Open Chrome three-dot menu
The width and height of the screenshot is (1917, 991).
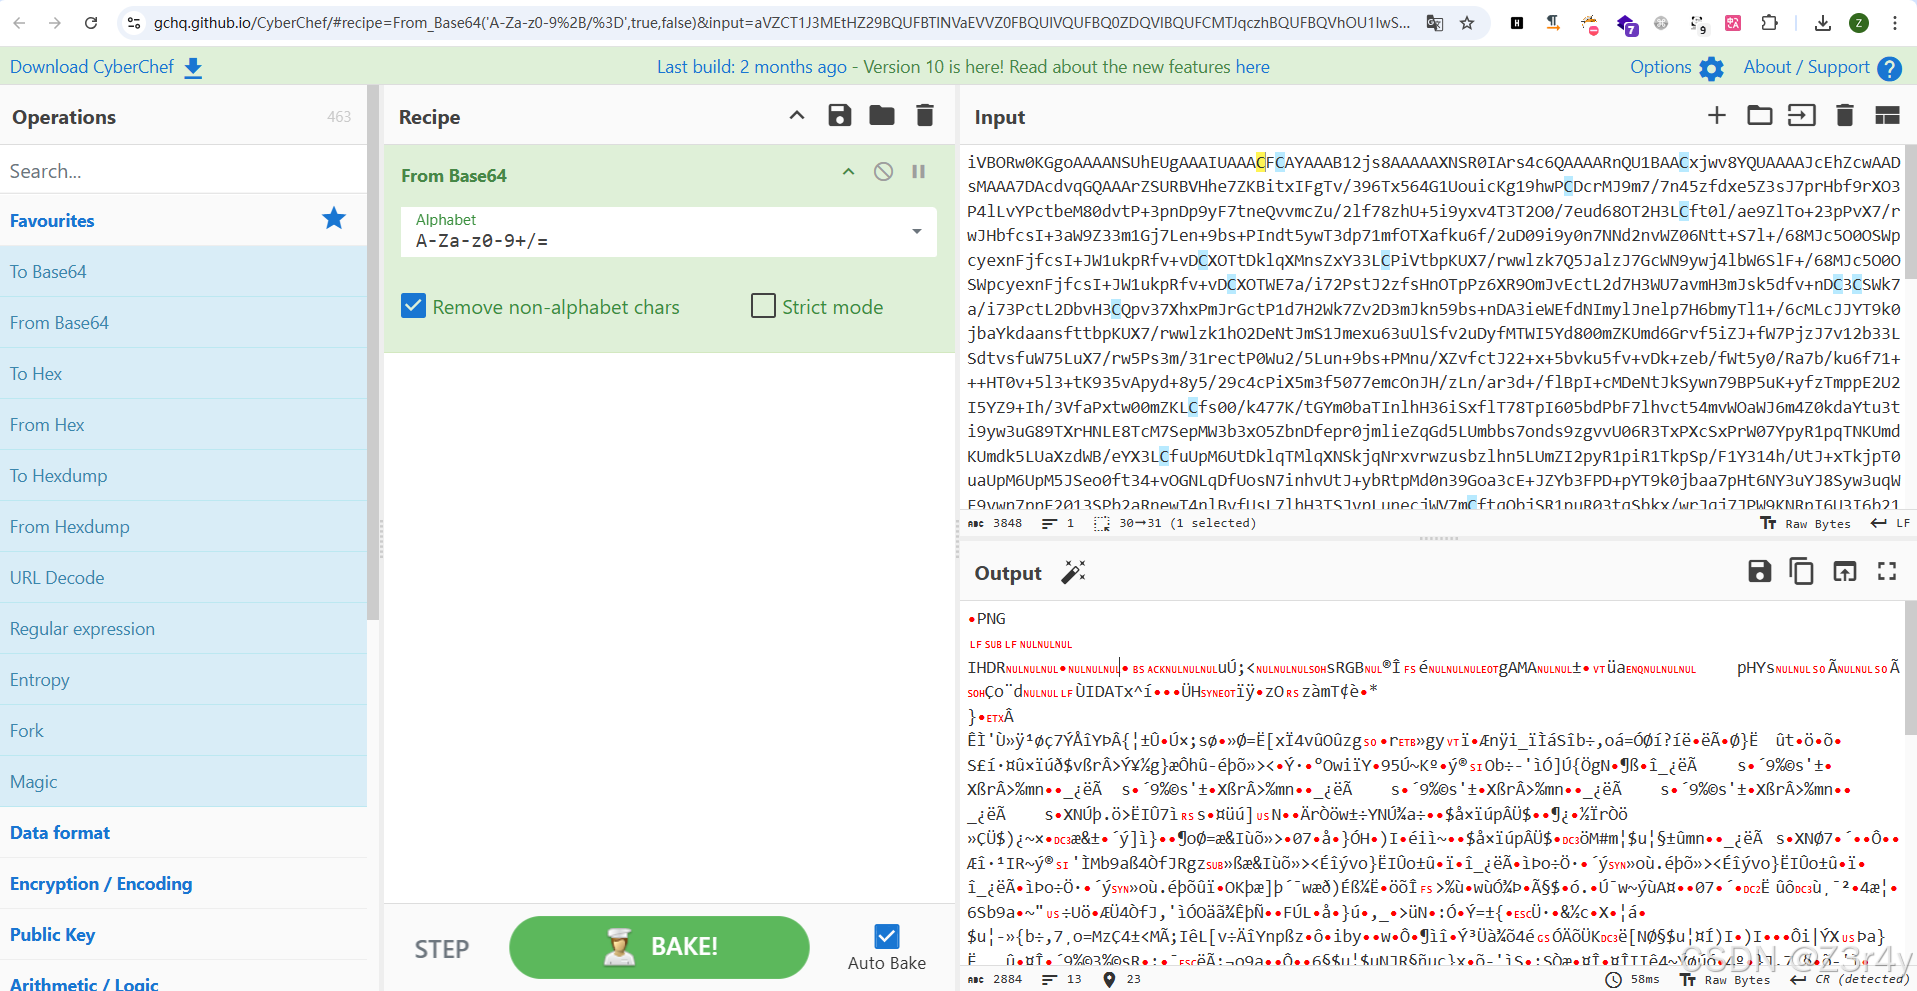pyautogui.click(x=1894, y=22)
